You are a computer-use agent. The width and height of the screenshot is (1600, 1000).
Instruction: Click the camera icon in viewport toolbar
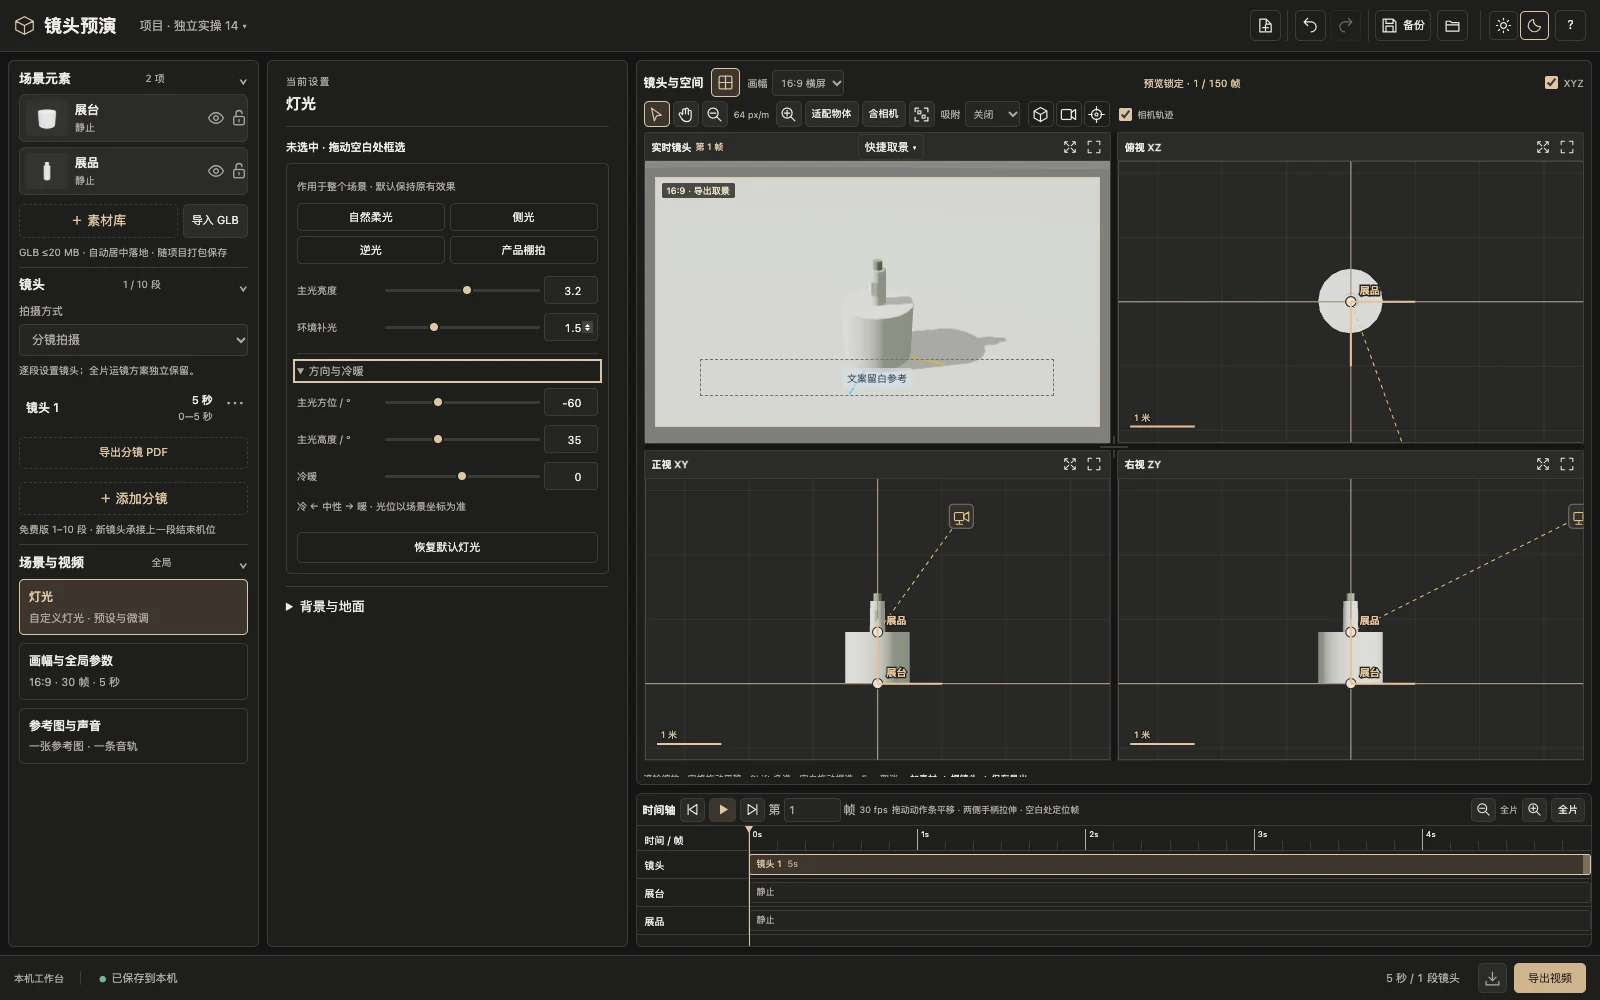[1068, 114]
